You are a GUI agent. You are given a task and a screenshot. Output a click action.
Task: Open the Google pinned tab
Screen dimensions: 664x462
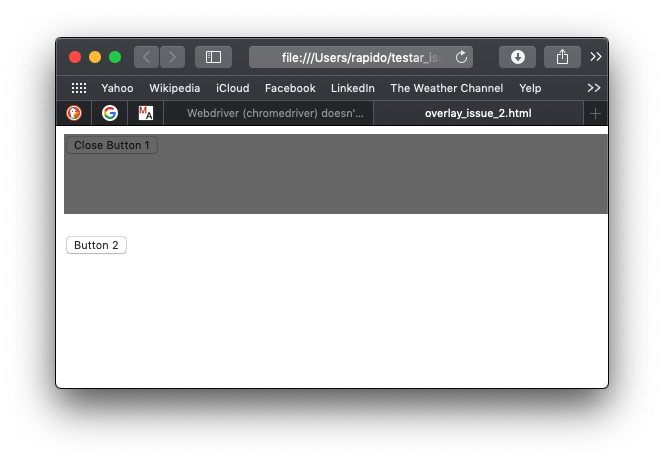(110, 113)
